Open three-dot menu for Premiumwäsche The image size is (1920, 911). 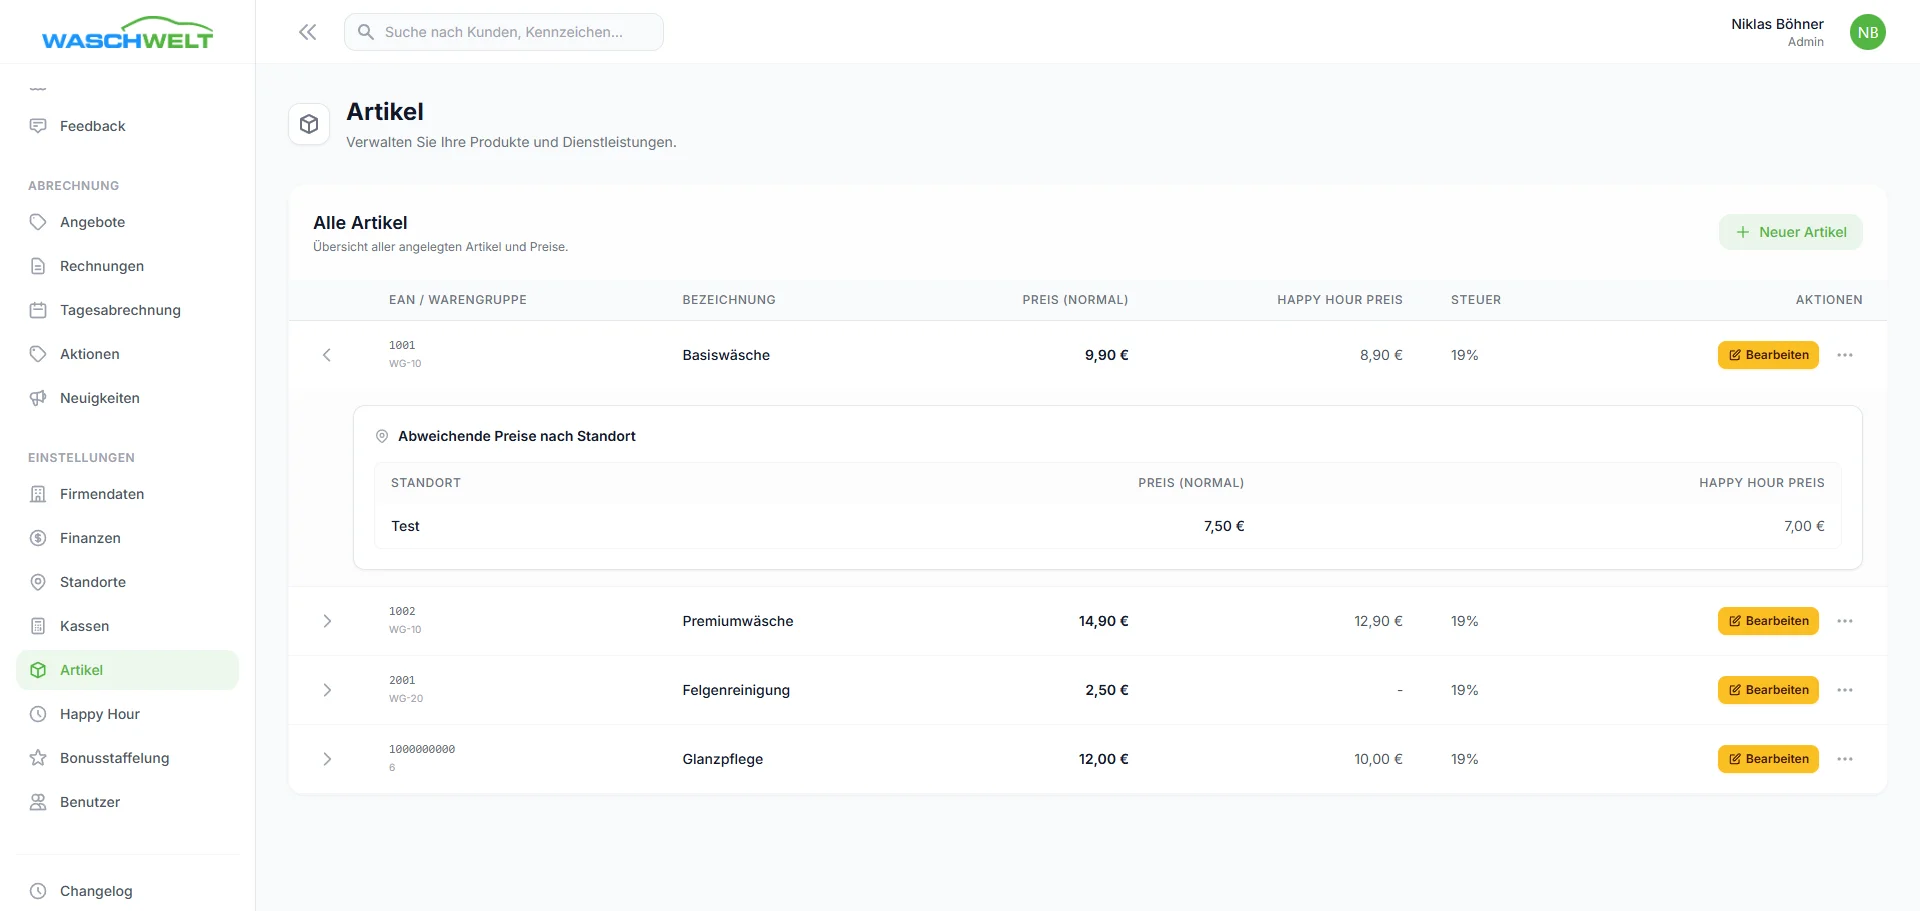(x=1845, y=621)
